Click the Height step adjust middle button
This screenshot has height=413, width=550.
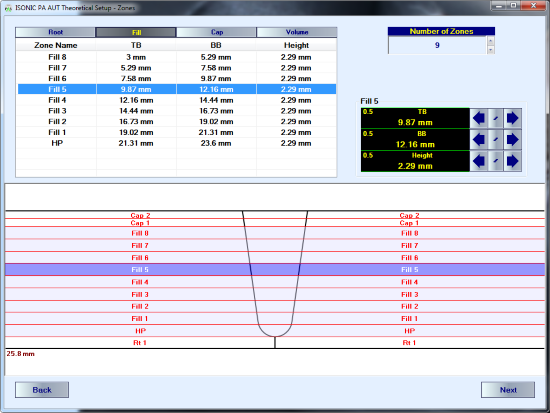pos(496,161)
